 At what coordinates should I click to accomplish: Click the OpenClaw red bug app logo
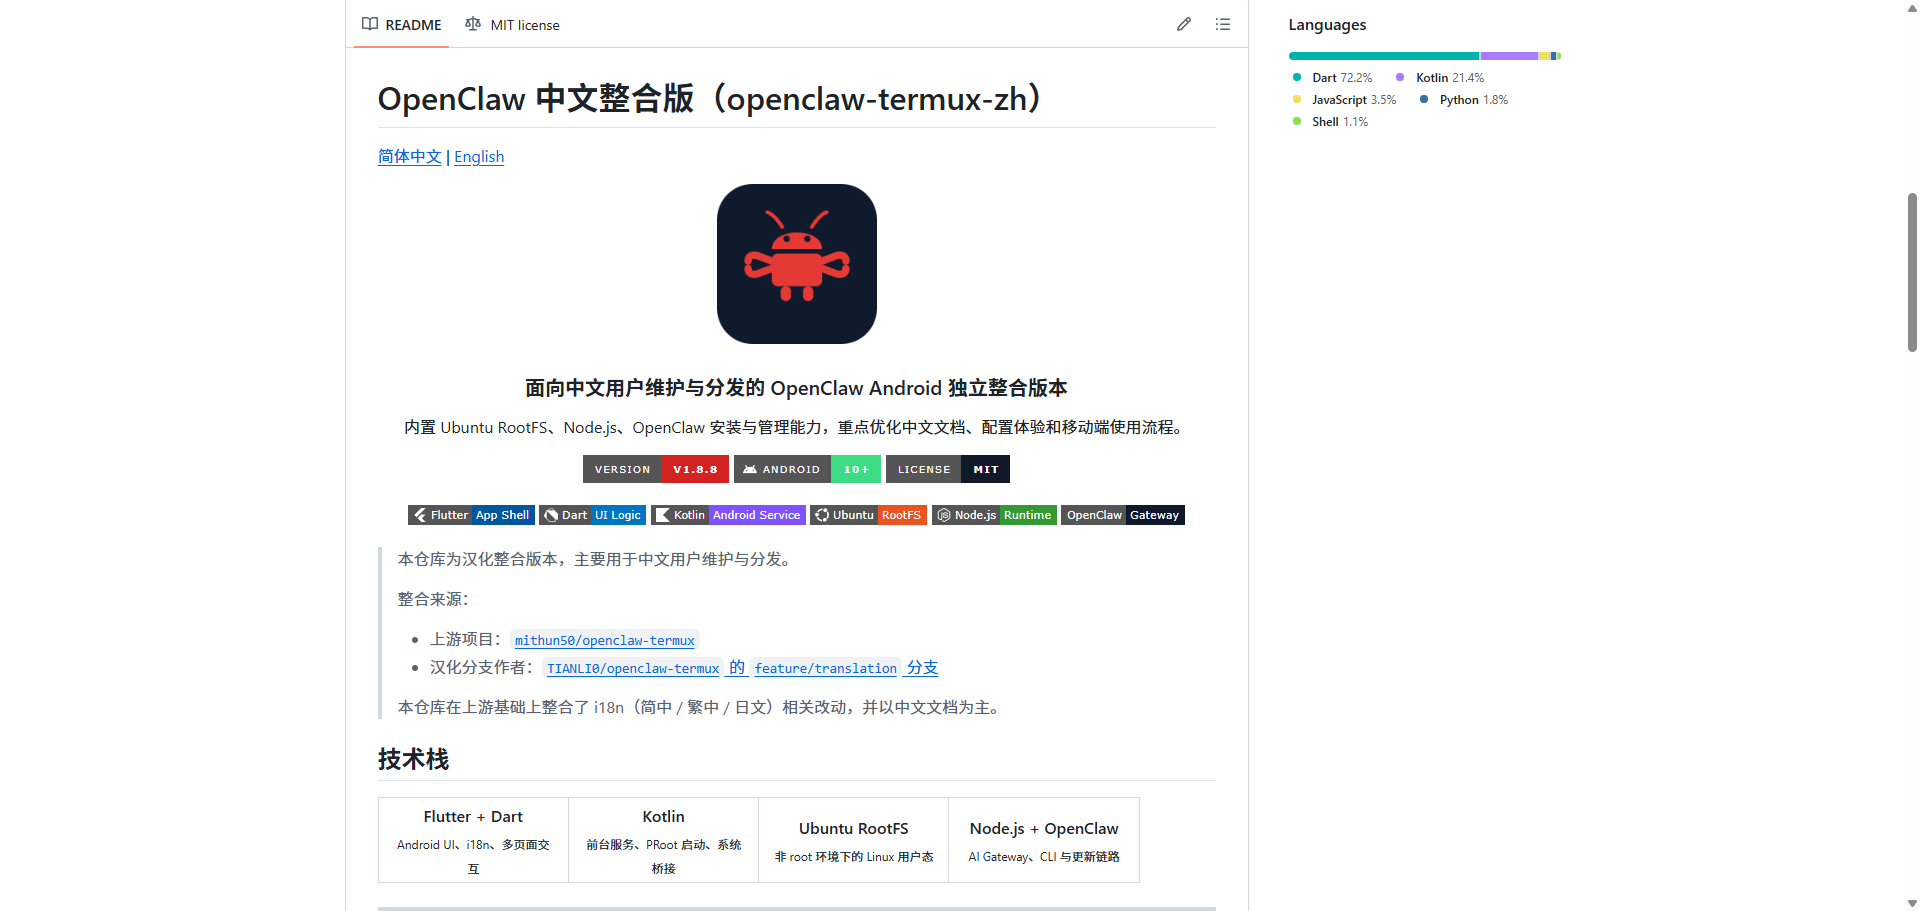(x=796, y=264)
